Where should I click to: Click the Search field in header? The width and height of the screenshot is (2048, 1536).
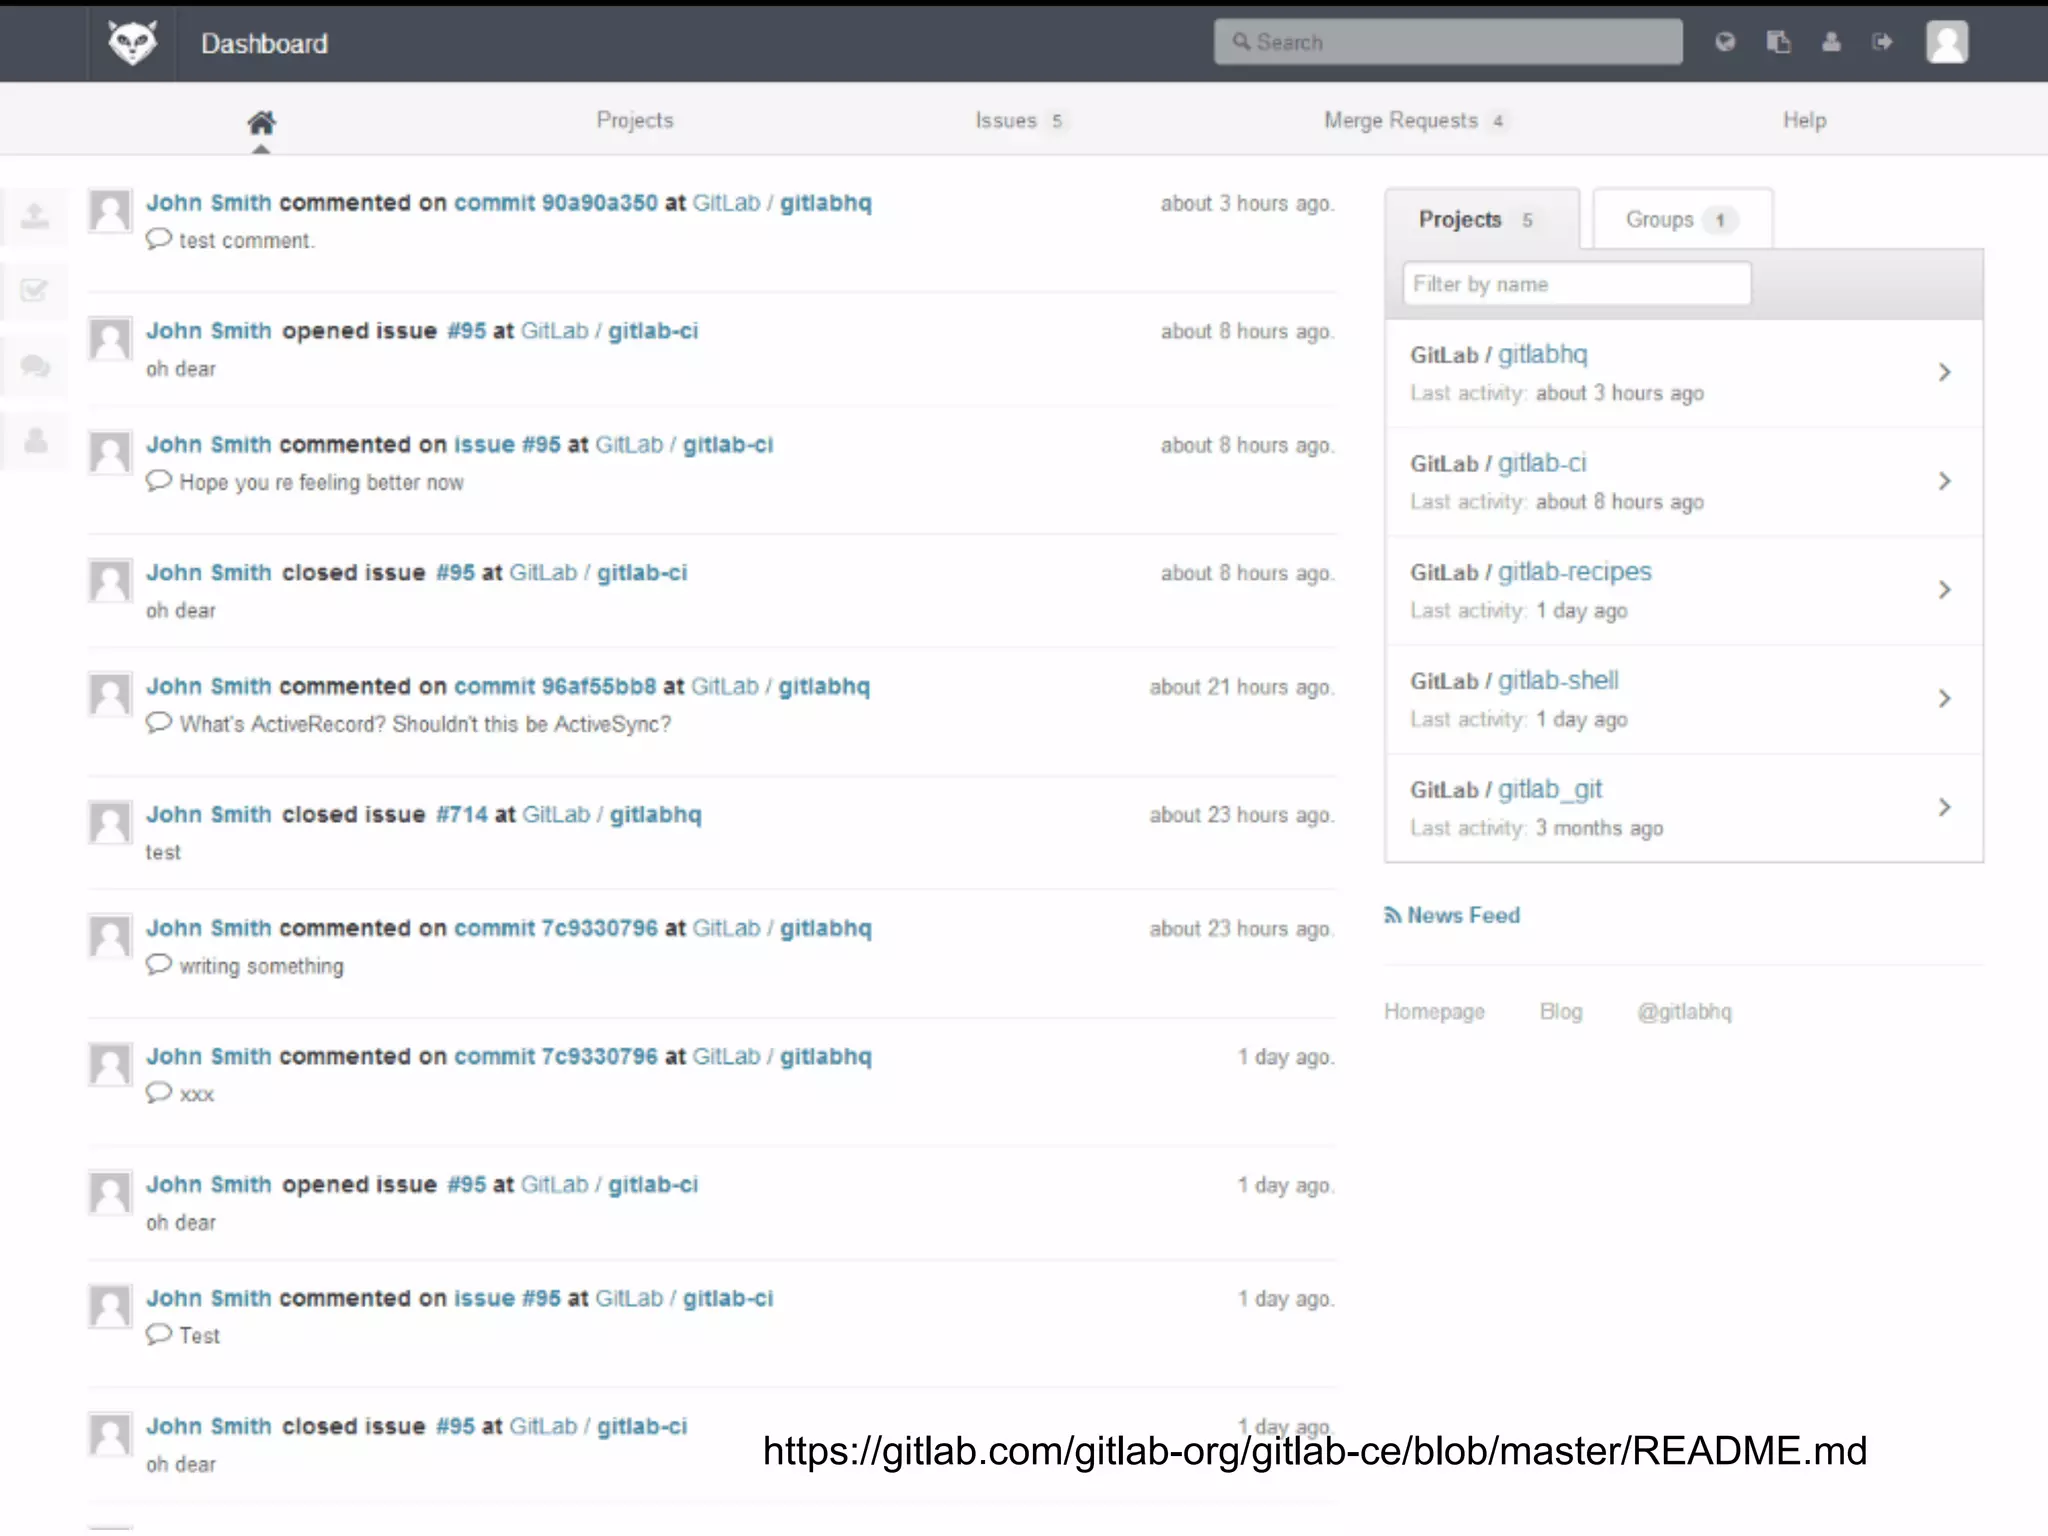pos(1448,42)
